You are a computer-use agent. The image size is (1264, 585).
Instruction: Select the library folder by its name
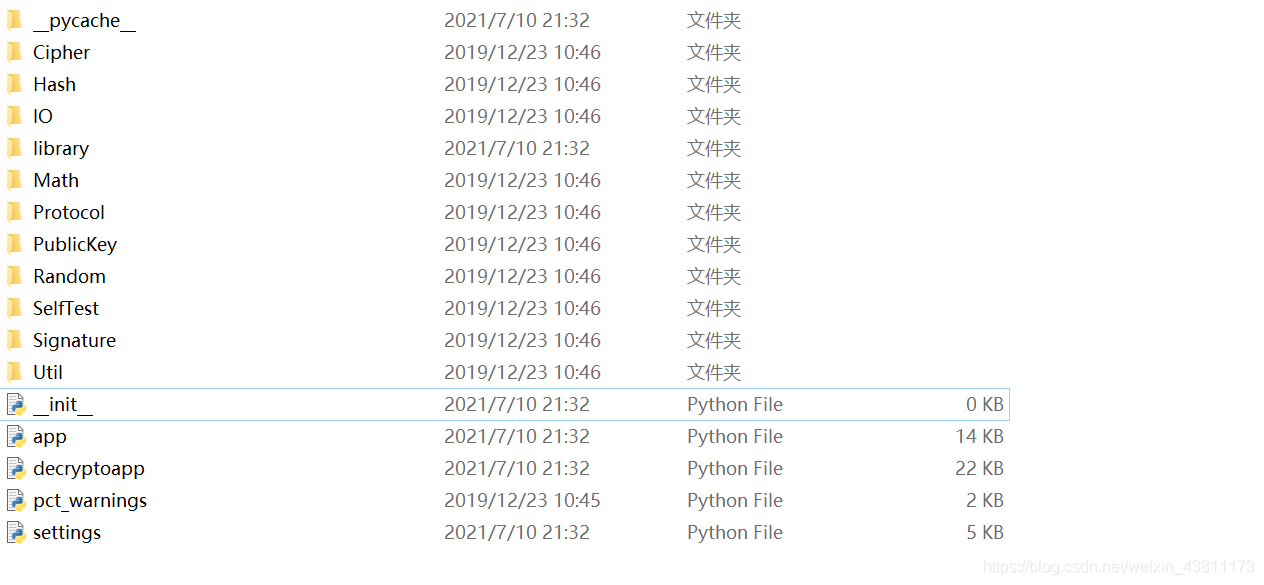click(x=61, y=148)
